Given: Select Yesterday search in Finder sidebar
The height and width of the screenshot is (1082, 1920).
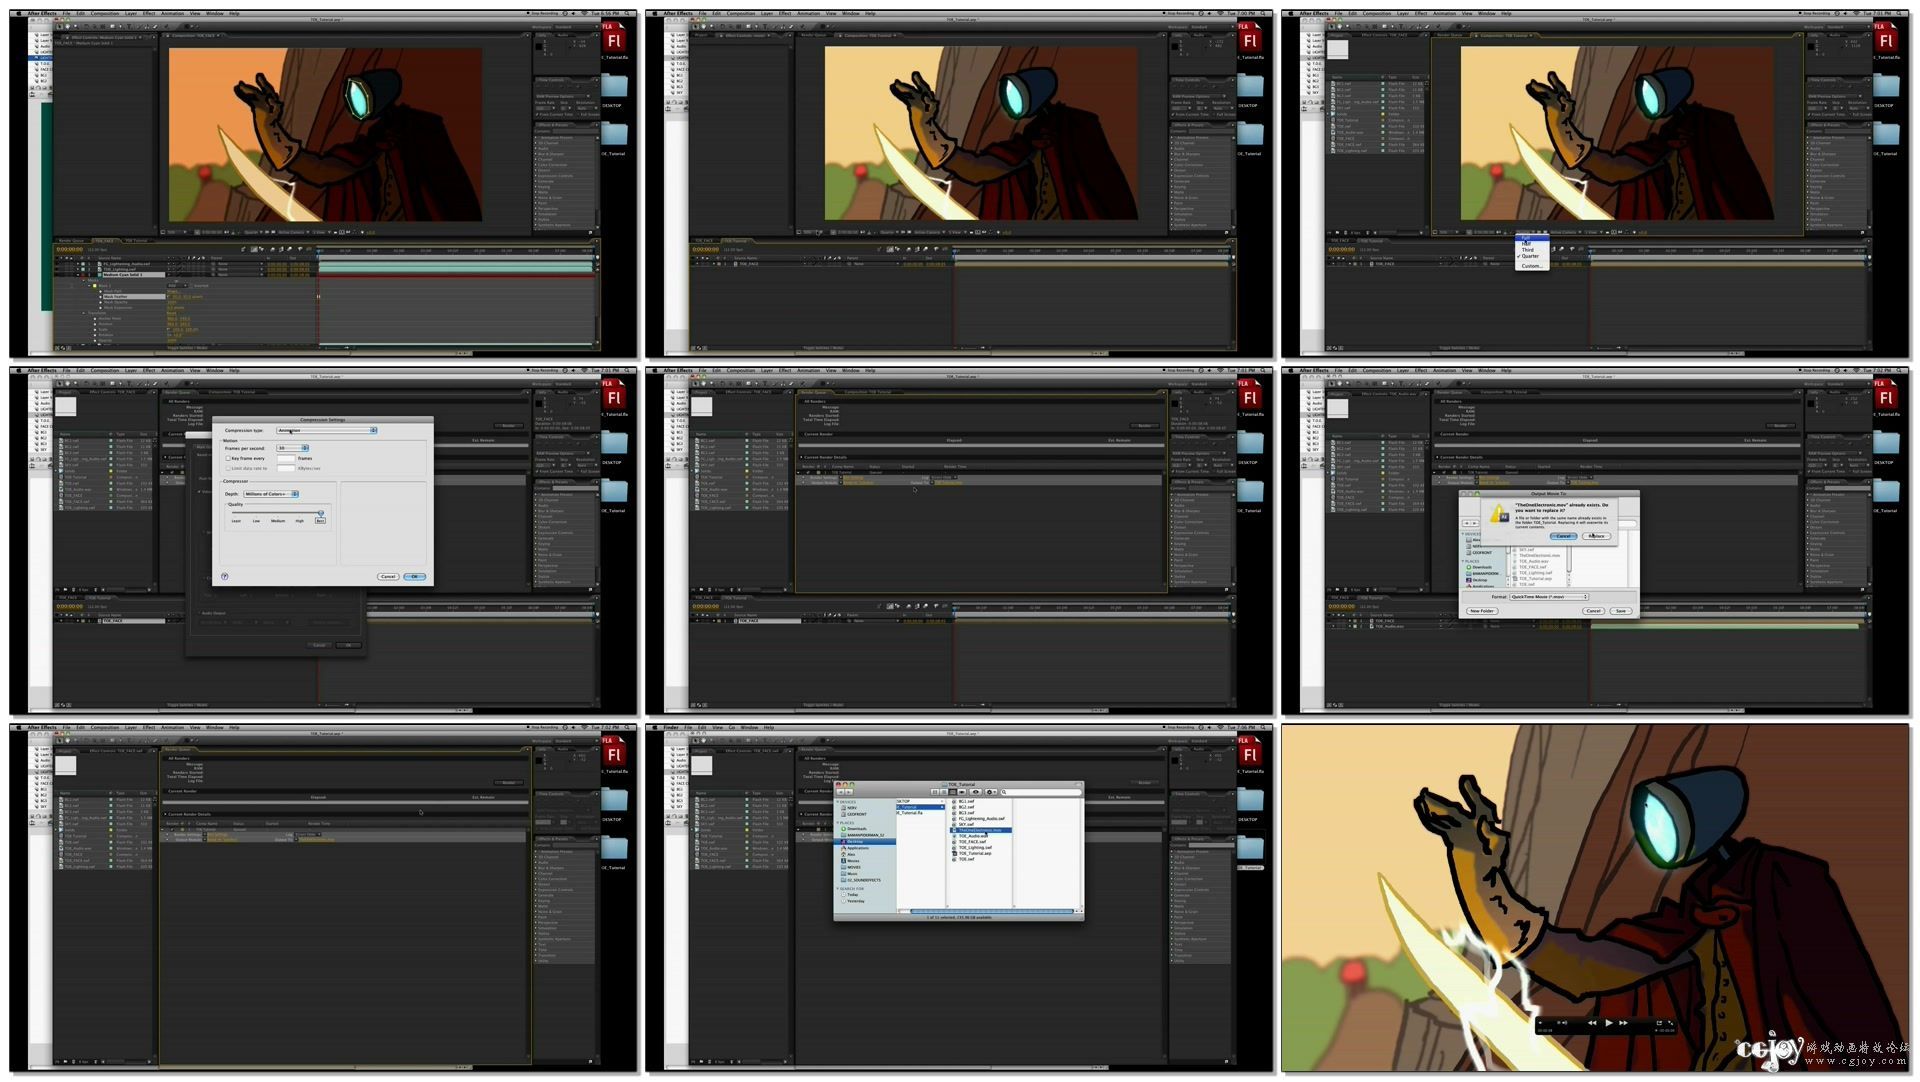Looking at the screenshot, I should [x=855, y=901].
